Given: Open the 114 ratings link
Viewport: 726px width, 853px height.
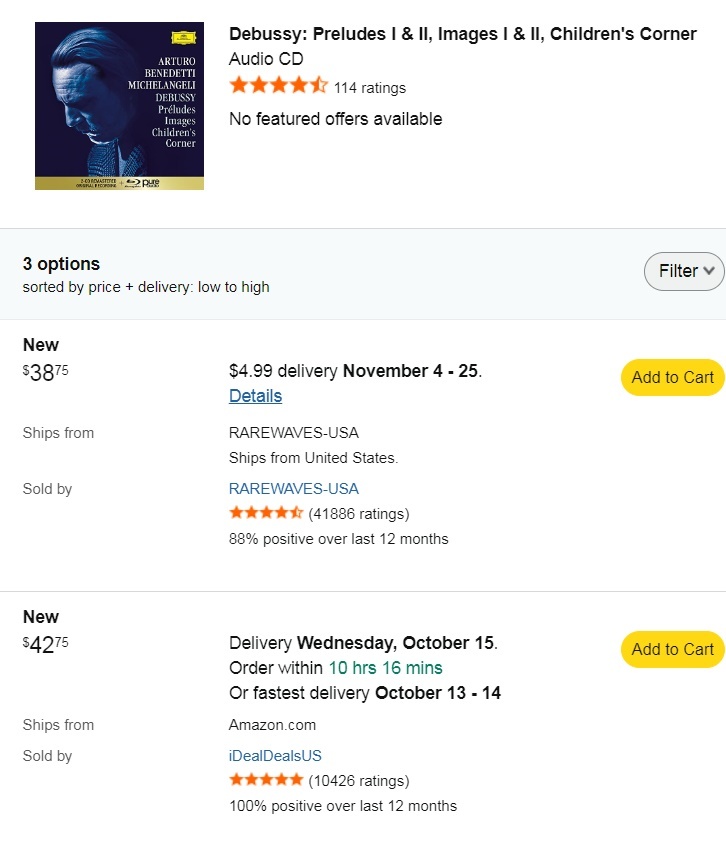Looking at the screenshot, I should [370, 88].
